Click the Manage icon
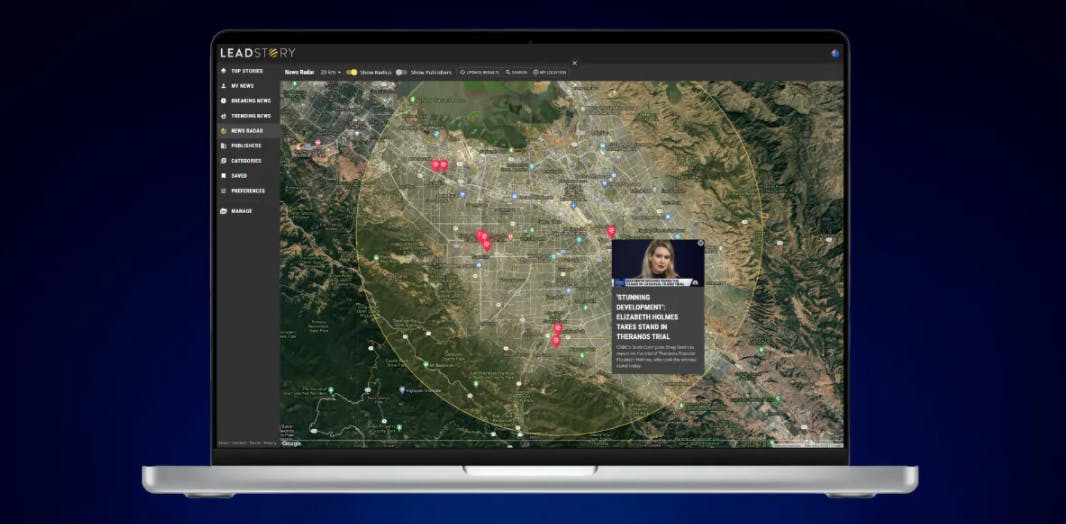Screen dimensions: 1066x524 pos(224,211)
